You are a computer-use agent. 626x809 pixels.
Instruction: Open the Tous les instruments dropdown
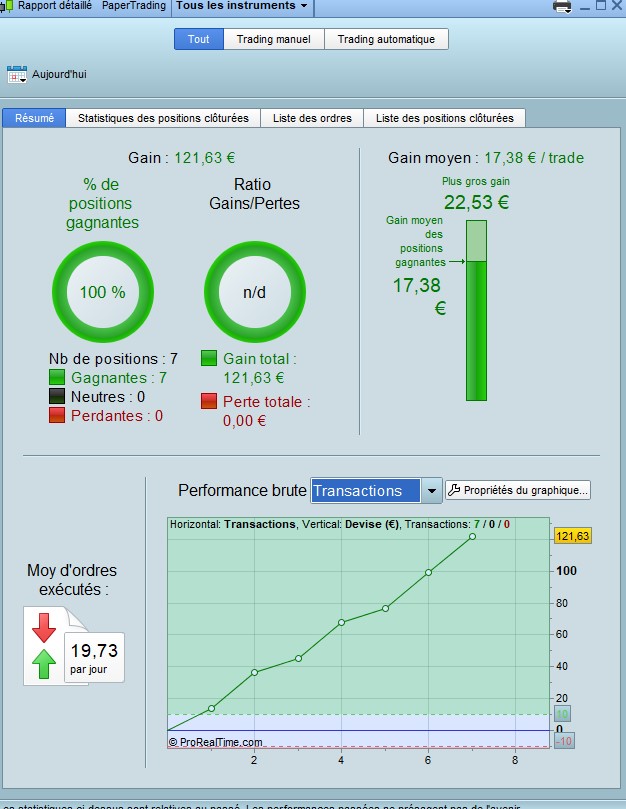tap(242, 6)
